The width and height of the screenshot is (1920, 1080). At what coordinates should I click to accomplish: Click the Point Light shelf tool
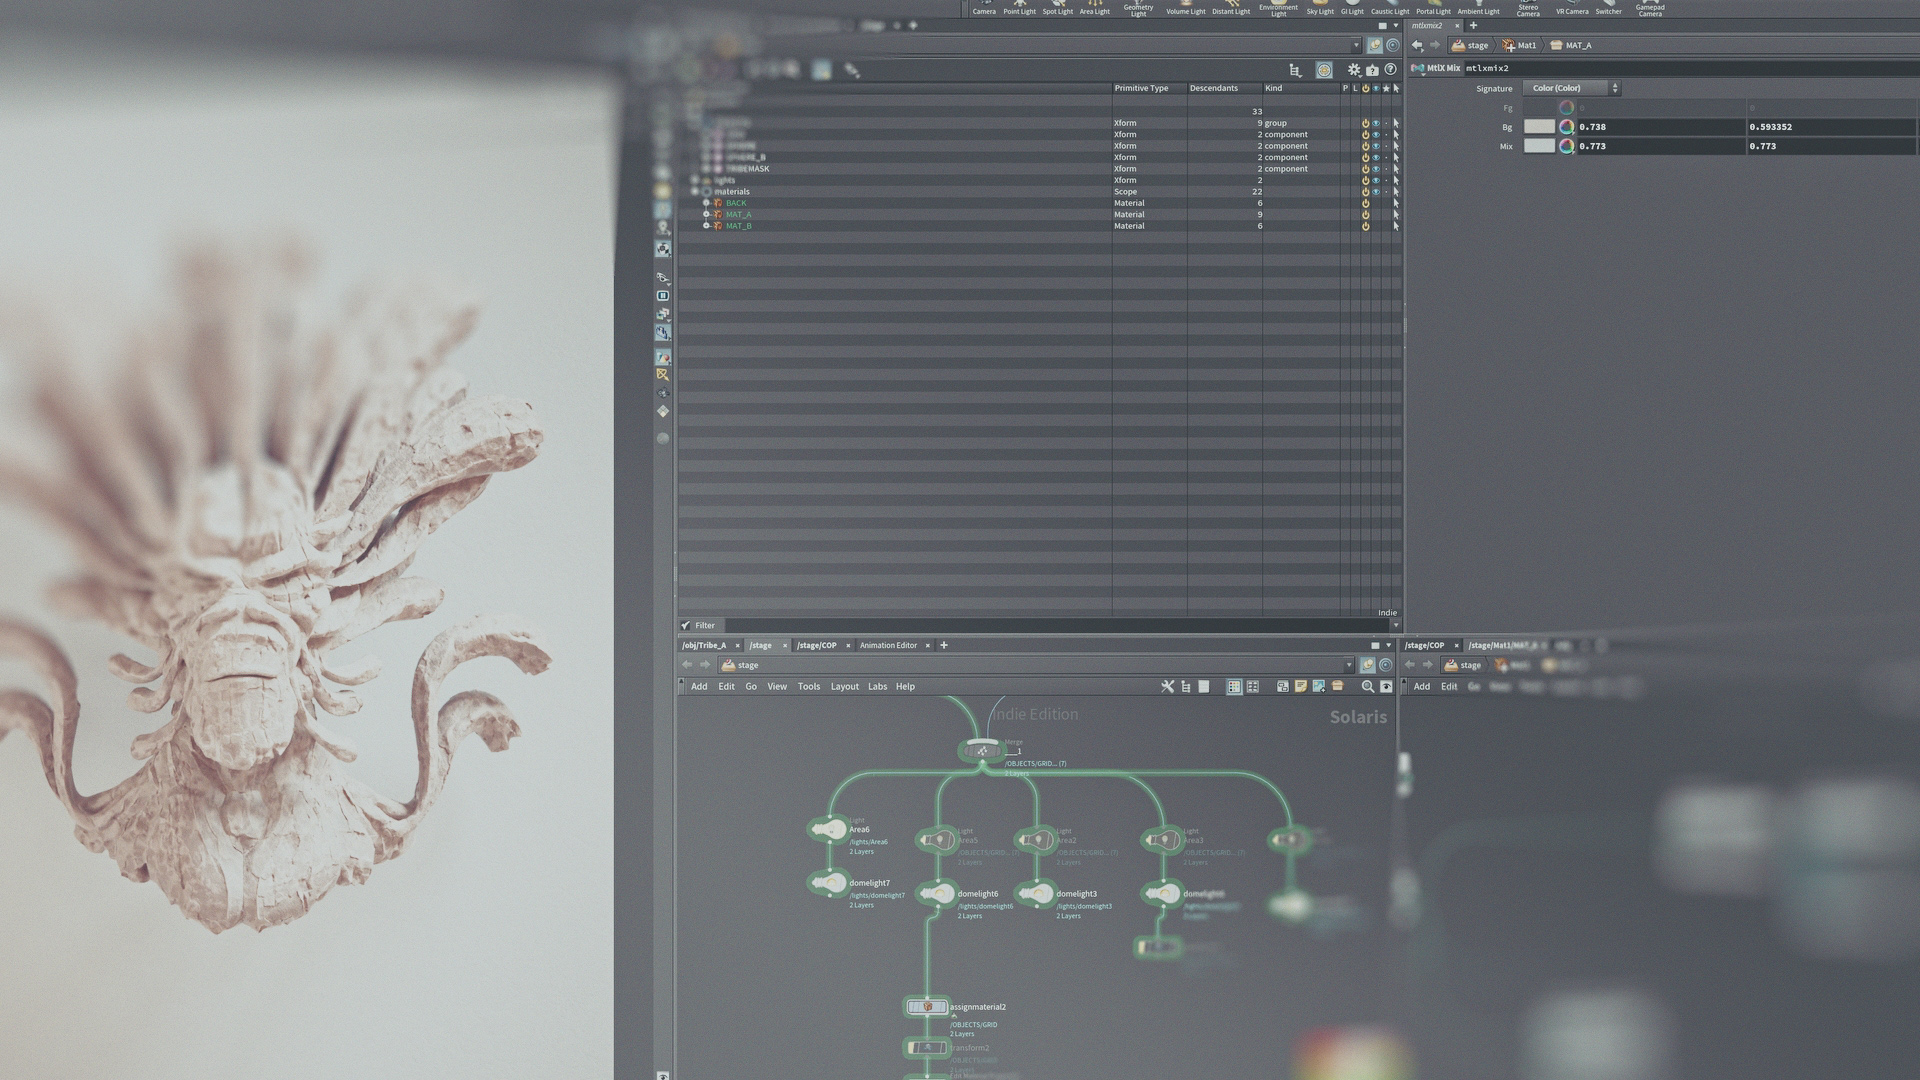pos(1019,8)
